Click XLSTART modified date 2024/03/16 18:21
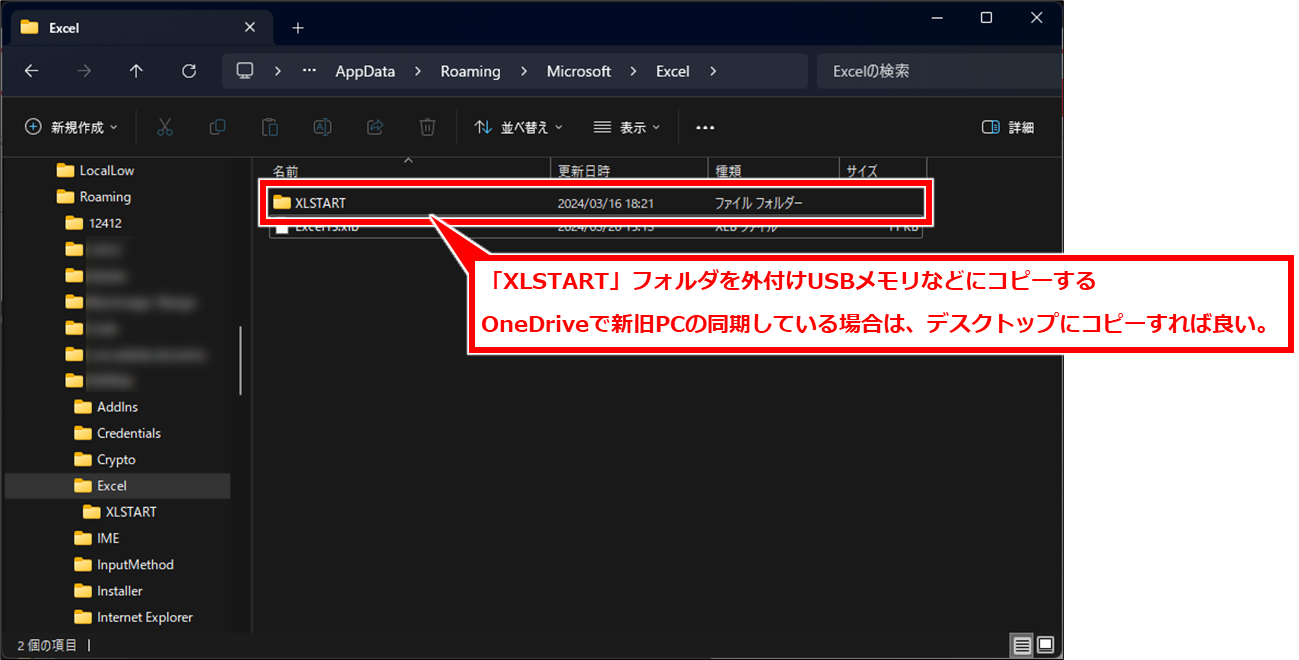1299x660 pixels. pyautogui.click(x=605, y=203)
